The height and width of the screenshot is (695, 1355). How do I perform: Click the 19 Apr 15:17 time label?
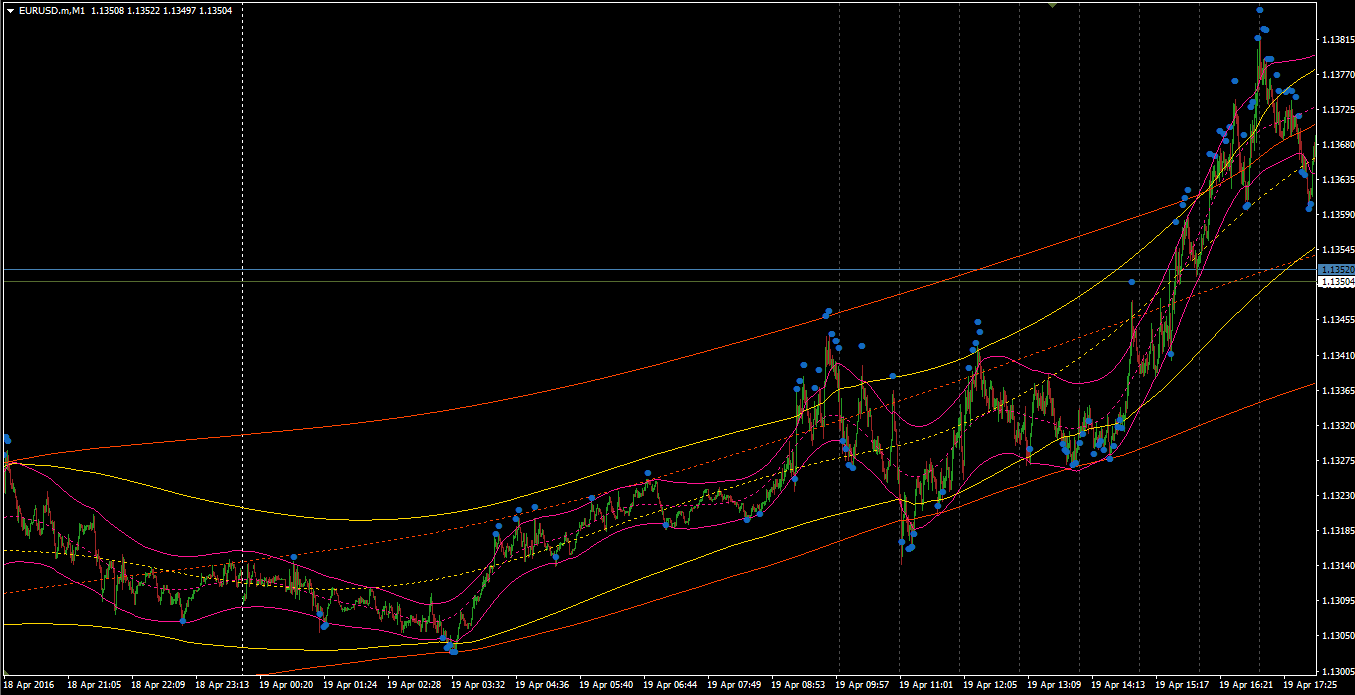pyautogui.click(x=1183, y=686)
